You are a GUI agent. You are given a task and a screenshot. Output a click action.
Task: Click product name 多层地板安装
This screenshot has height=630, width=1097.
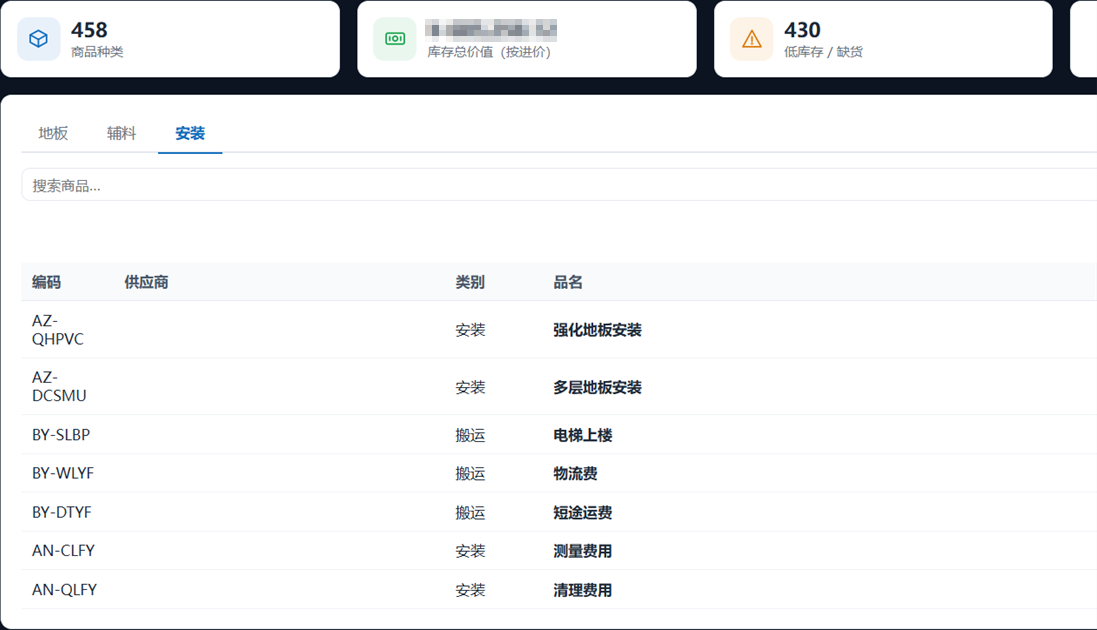[x=597, y=387]
